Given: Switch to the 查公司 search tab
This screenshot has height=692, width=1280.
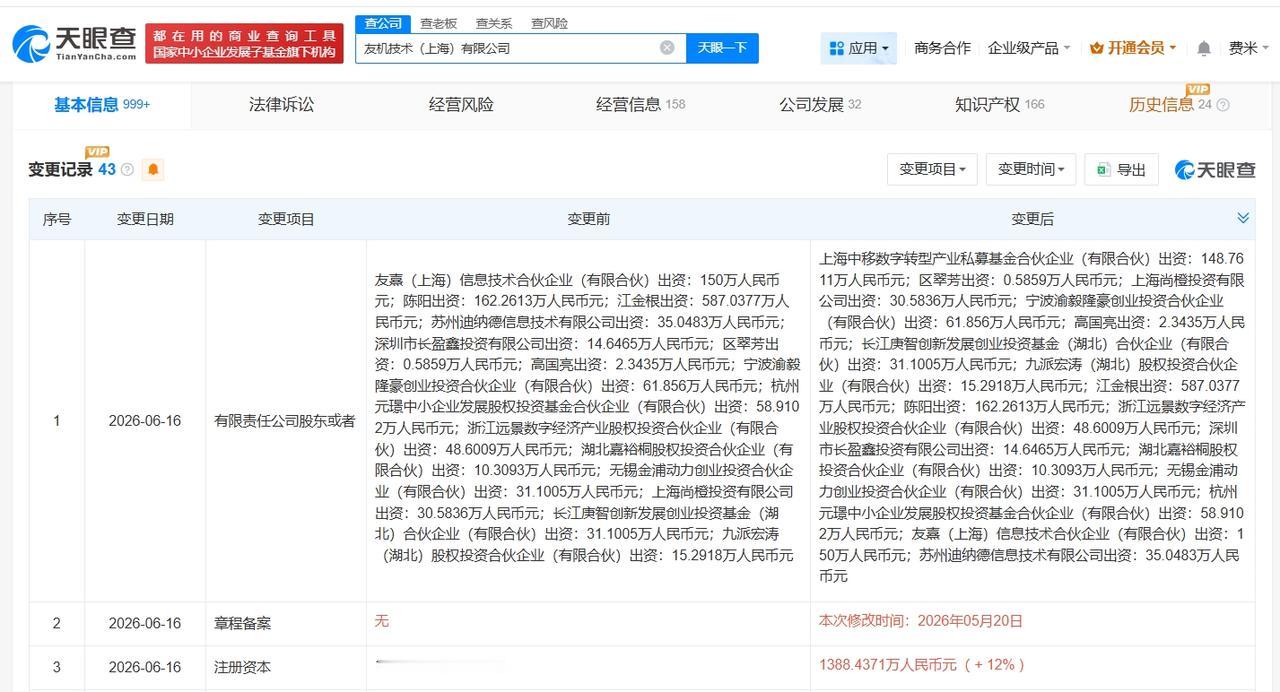Looking at the screenshot, I should coord(382,23).
